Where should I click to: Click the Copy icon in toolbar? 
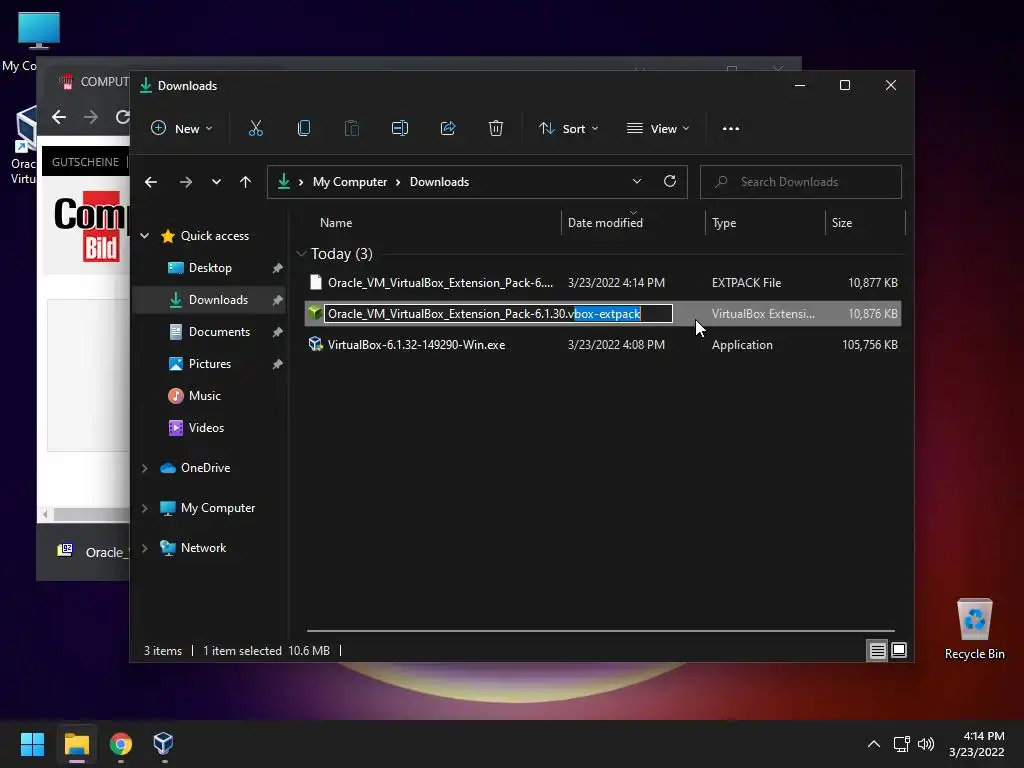304,129
